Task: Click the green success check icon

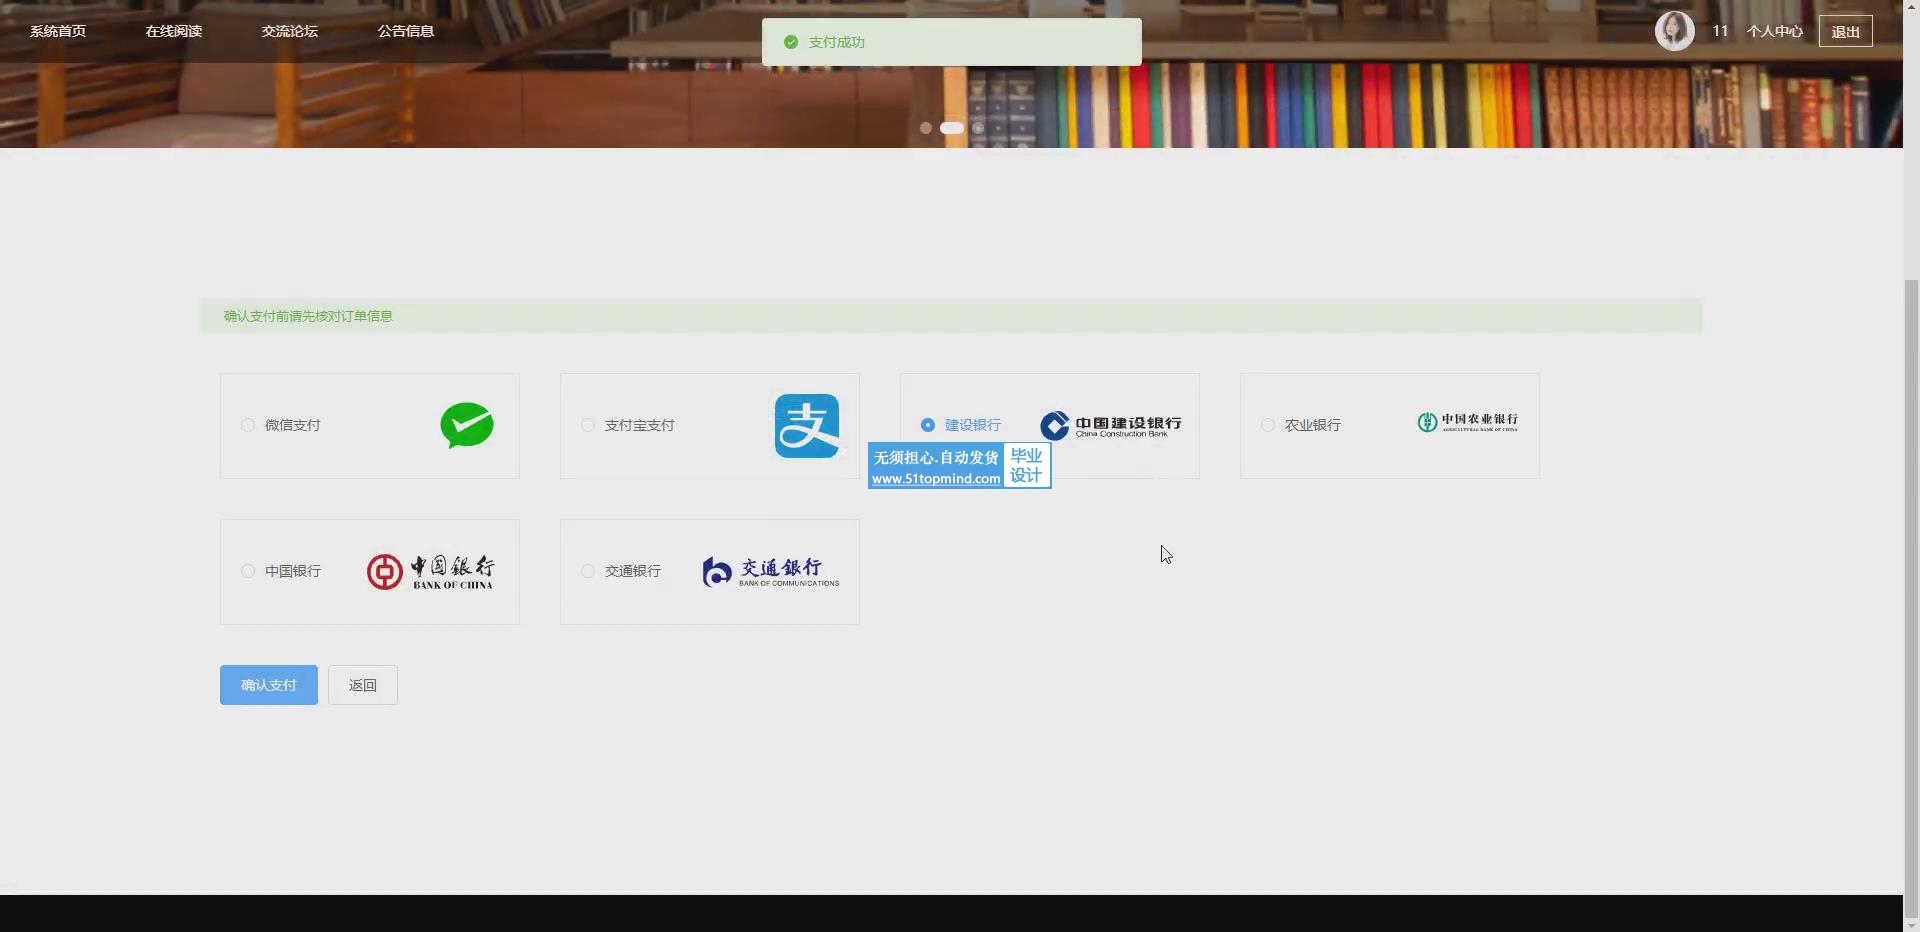Action: tap(791, 42)
